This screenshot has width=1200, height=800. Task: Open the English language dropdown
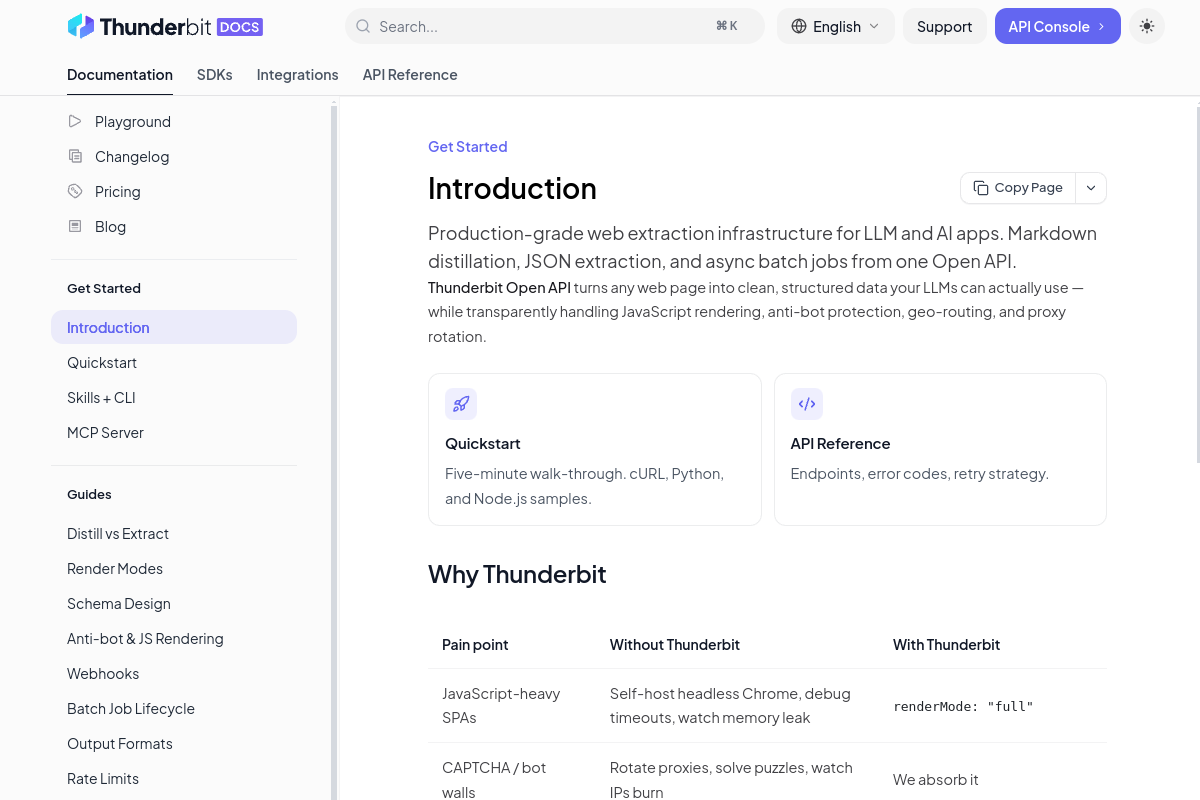pos(836,26)
